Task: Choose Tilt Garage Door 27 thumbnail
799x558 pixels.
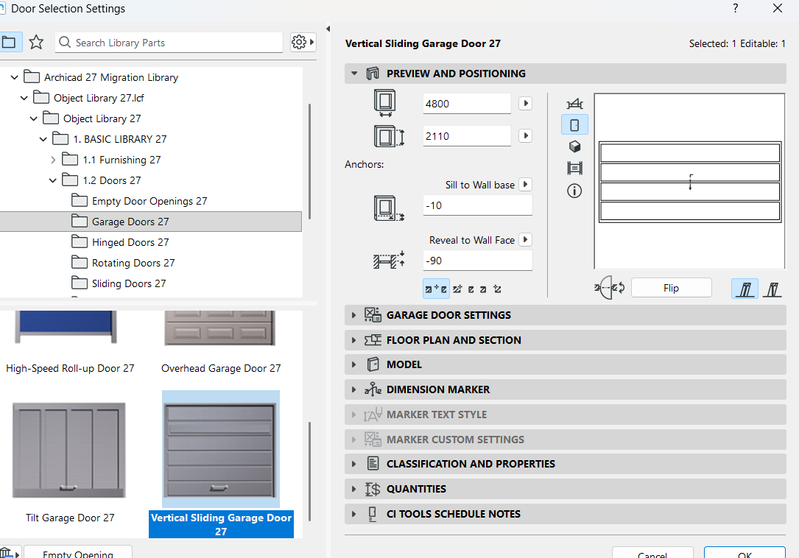Action: tap(69, 450)
